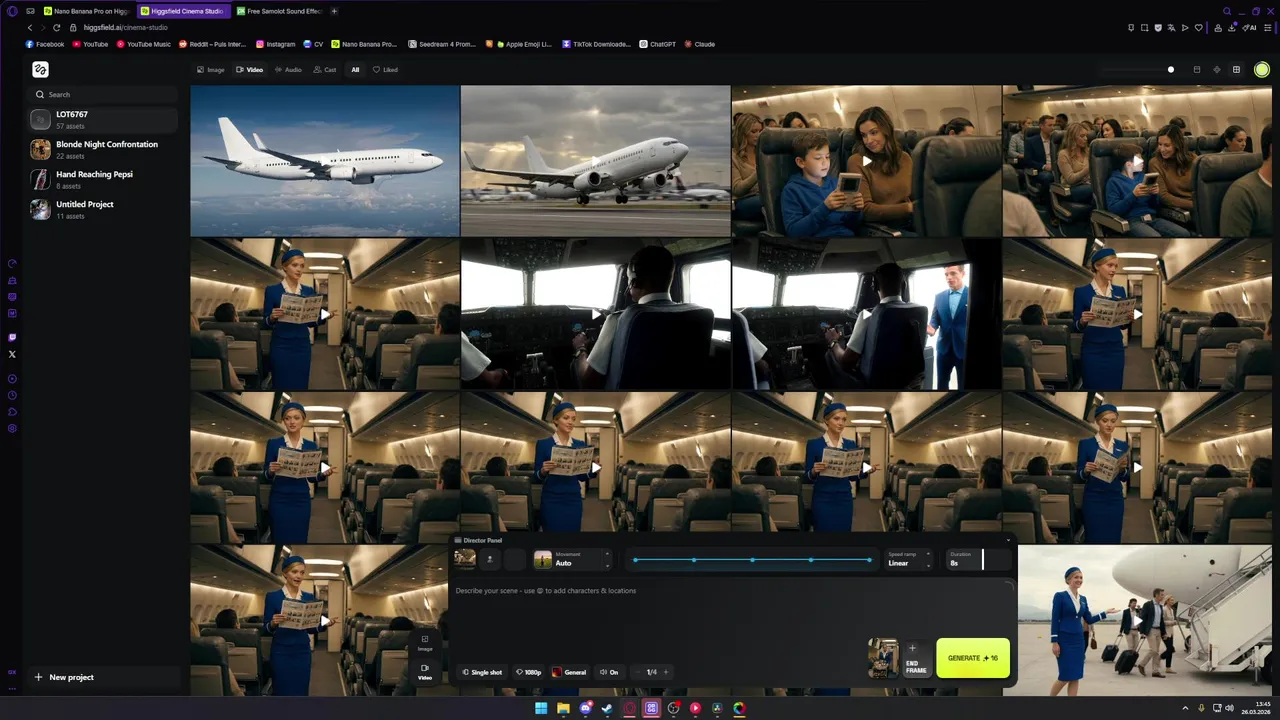The image size is (1280, 720).
Task: Decrease generation count with minus
Action: pyautogui.click(x=637, y=672)
